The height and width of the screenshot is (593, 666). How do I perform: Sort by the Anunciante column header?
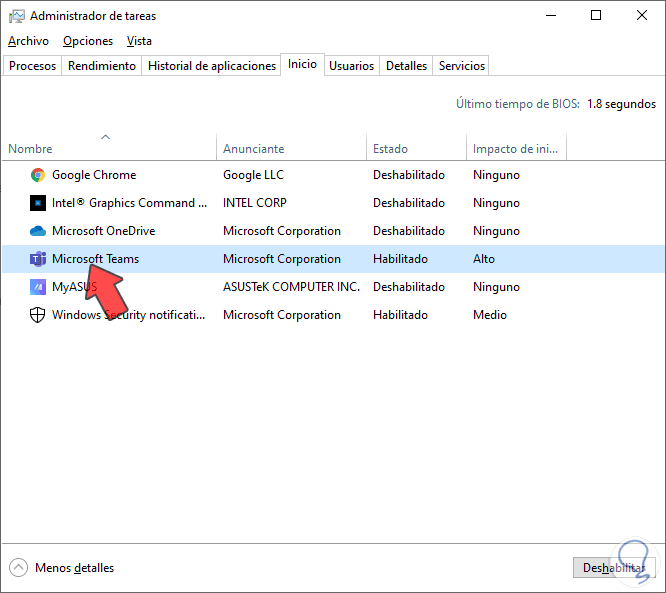(291, 149)
